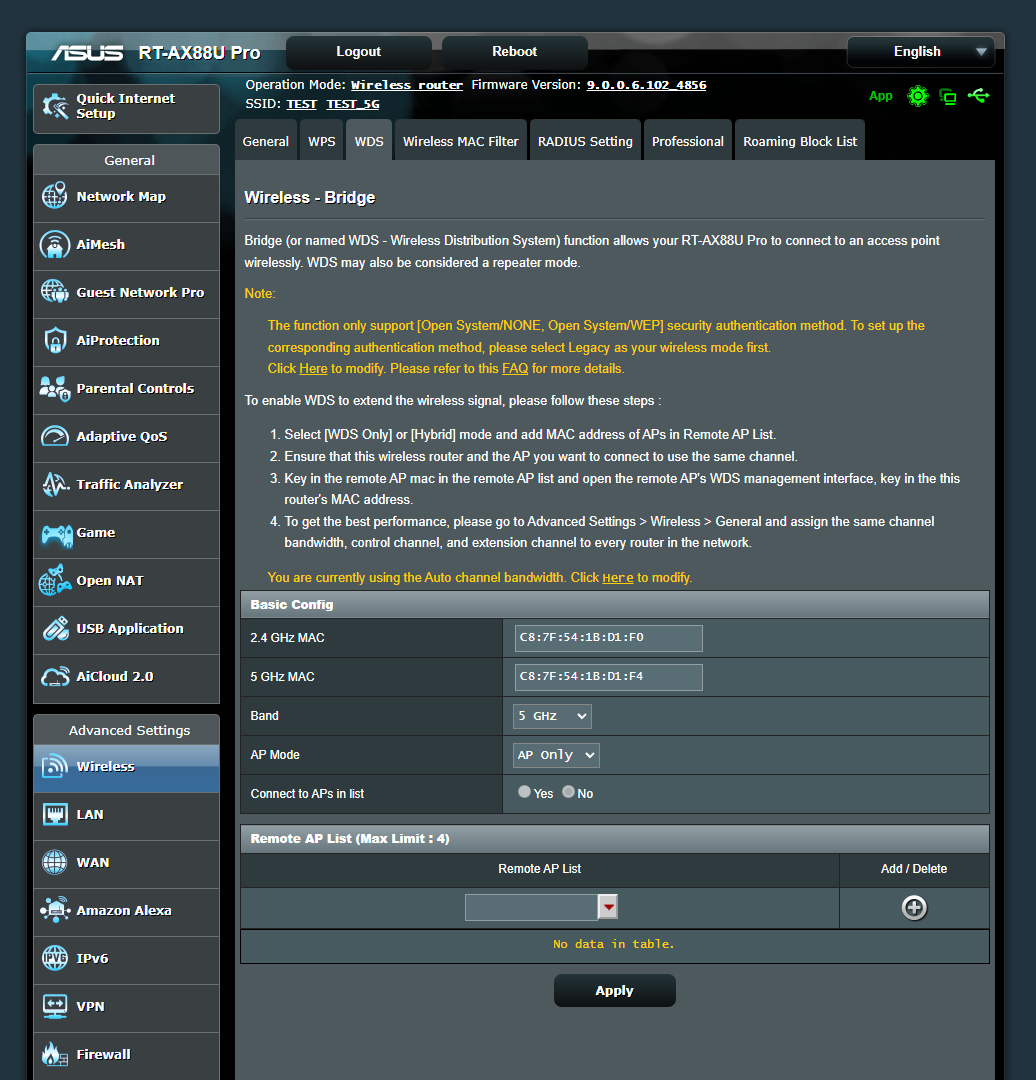Open the AP Mode dropdown
Screen dimensions: 1036x1080
click(x=556, y=755)
